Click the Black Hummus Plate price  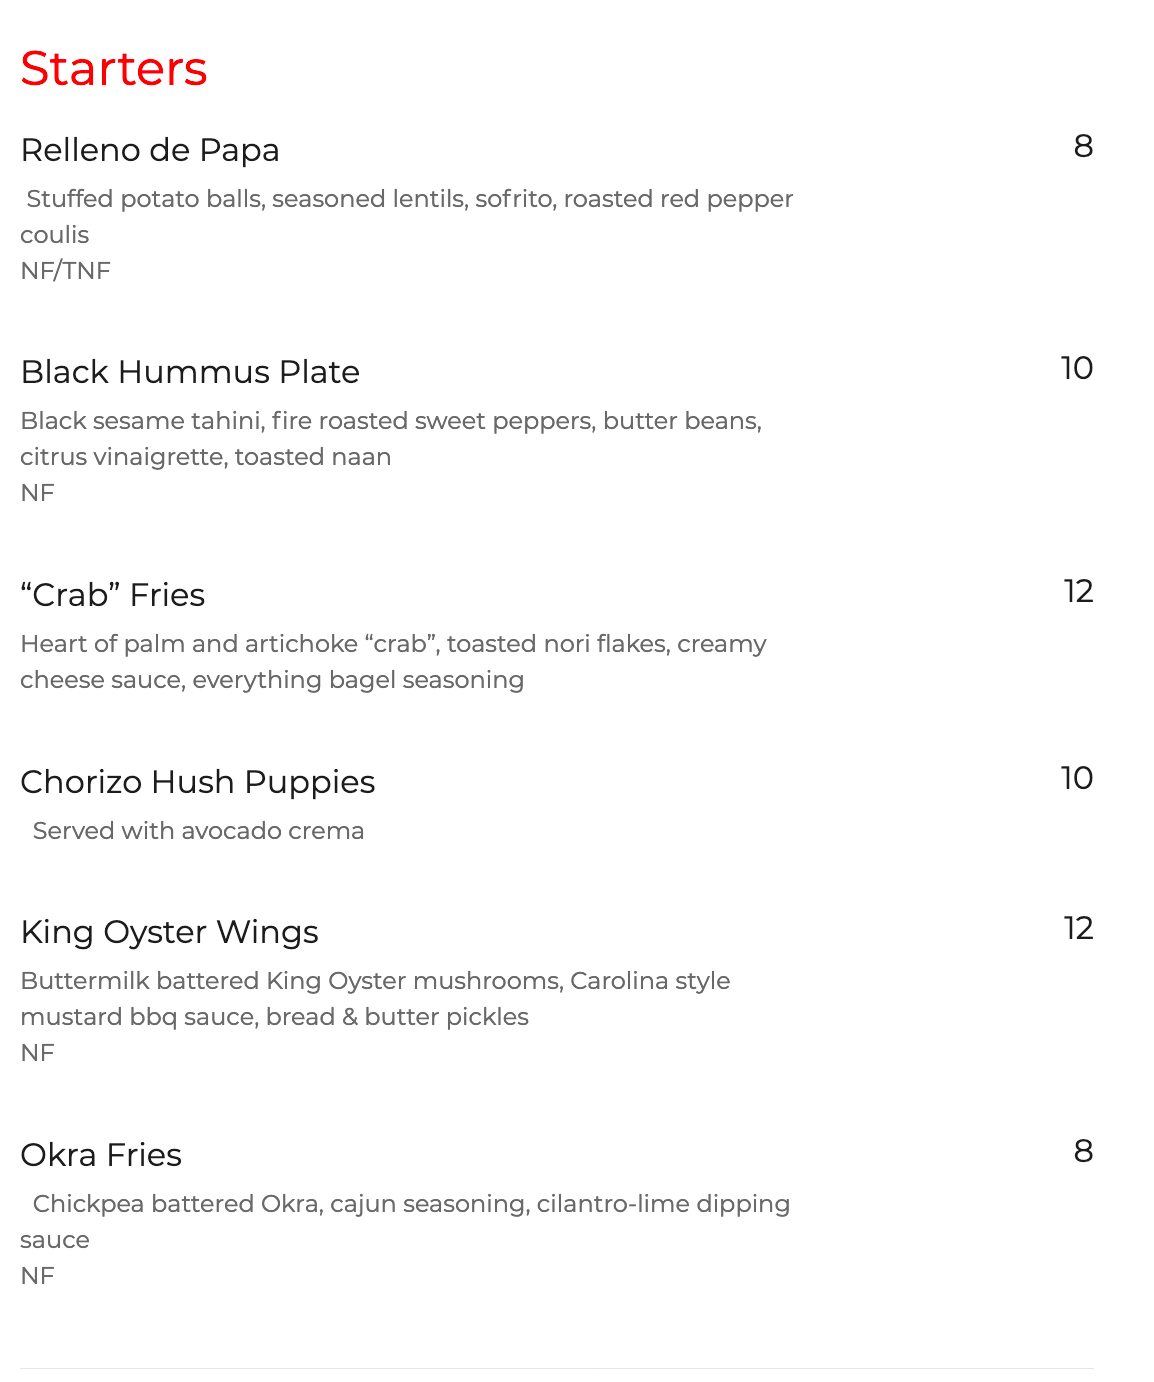pos(1077,369)
